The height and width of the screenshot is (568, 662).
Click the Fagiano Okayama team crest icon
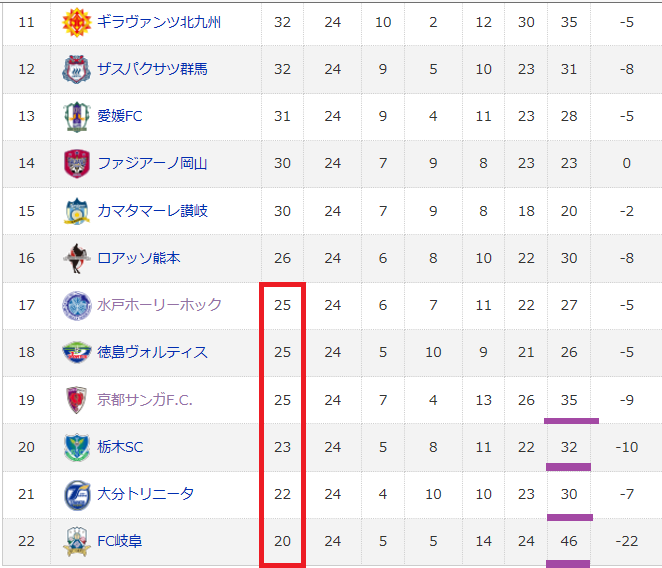[x=76, y=163]
